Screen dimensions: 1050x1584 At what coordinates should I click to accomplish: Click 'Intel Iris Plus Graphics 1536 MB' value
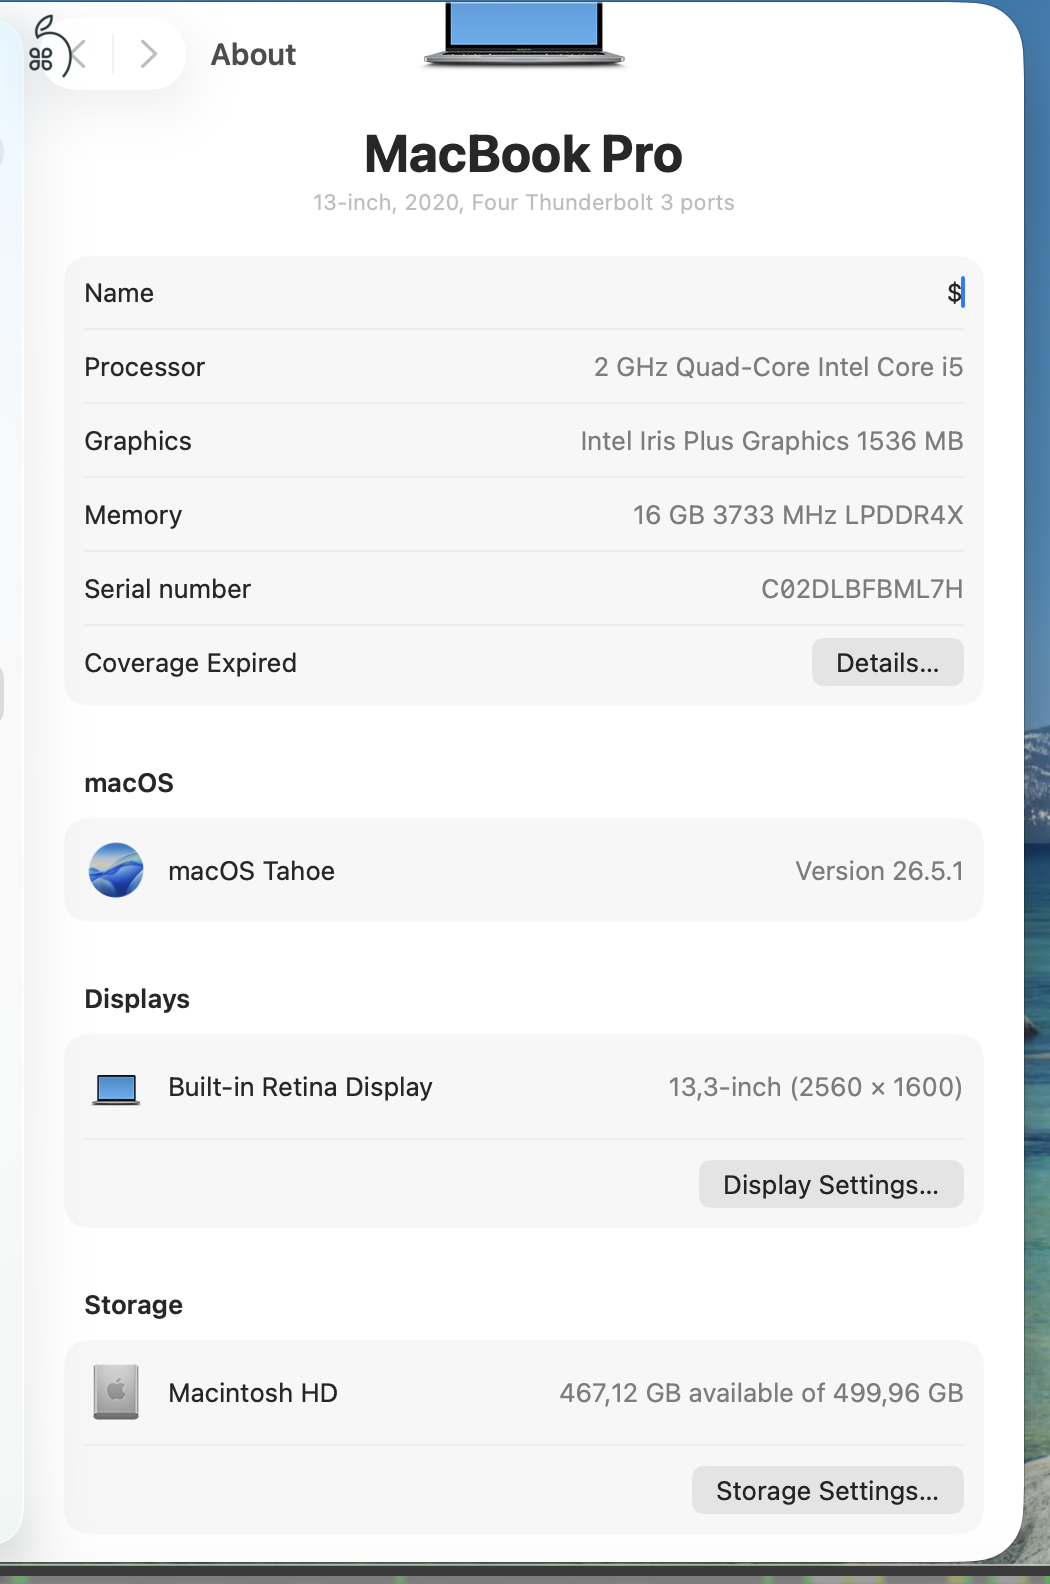(x=771, y=441)
